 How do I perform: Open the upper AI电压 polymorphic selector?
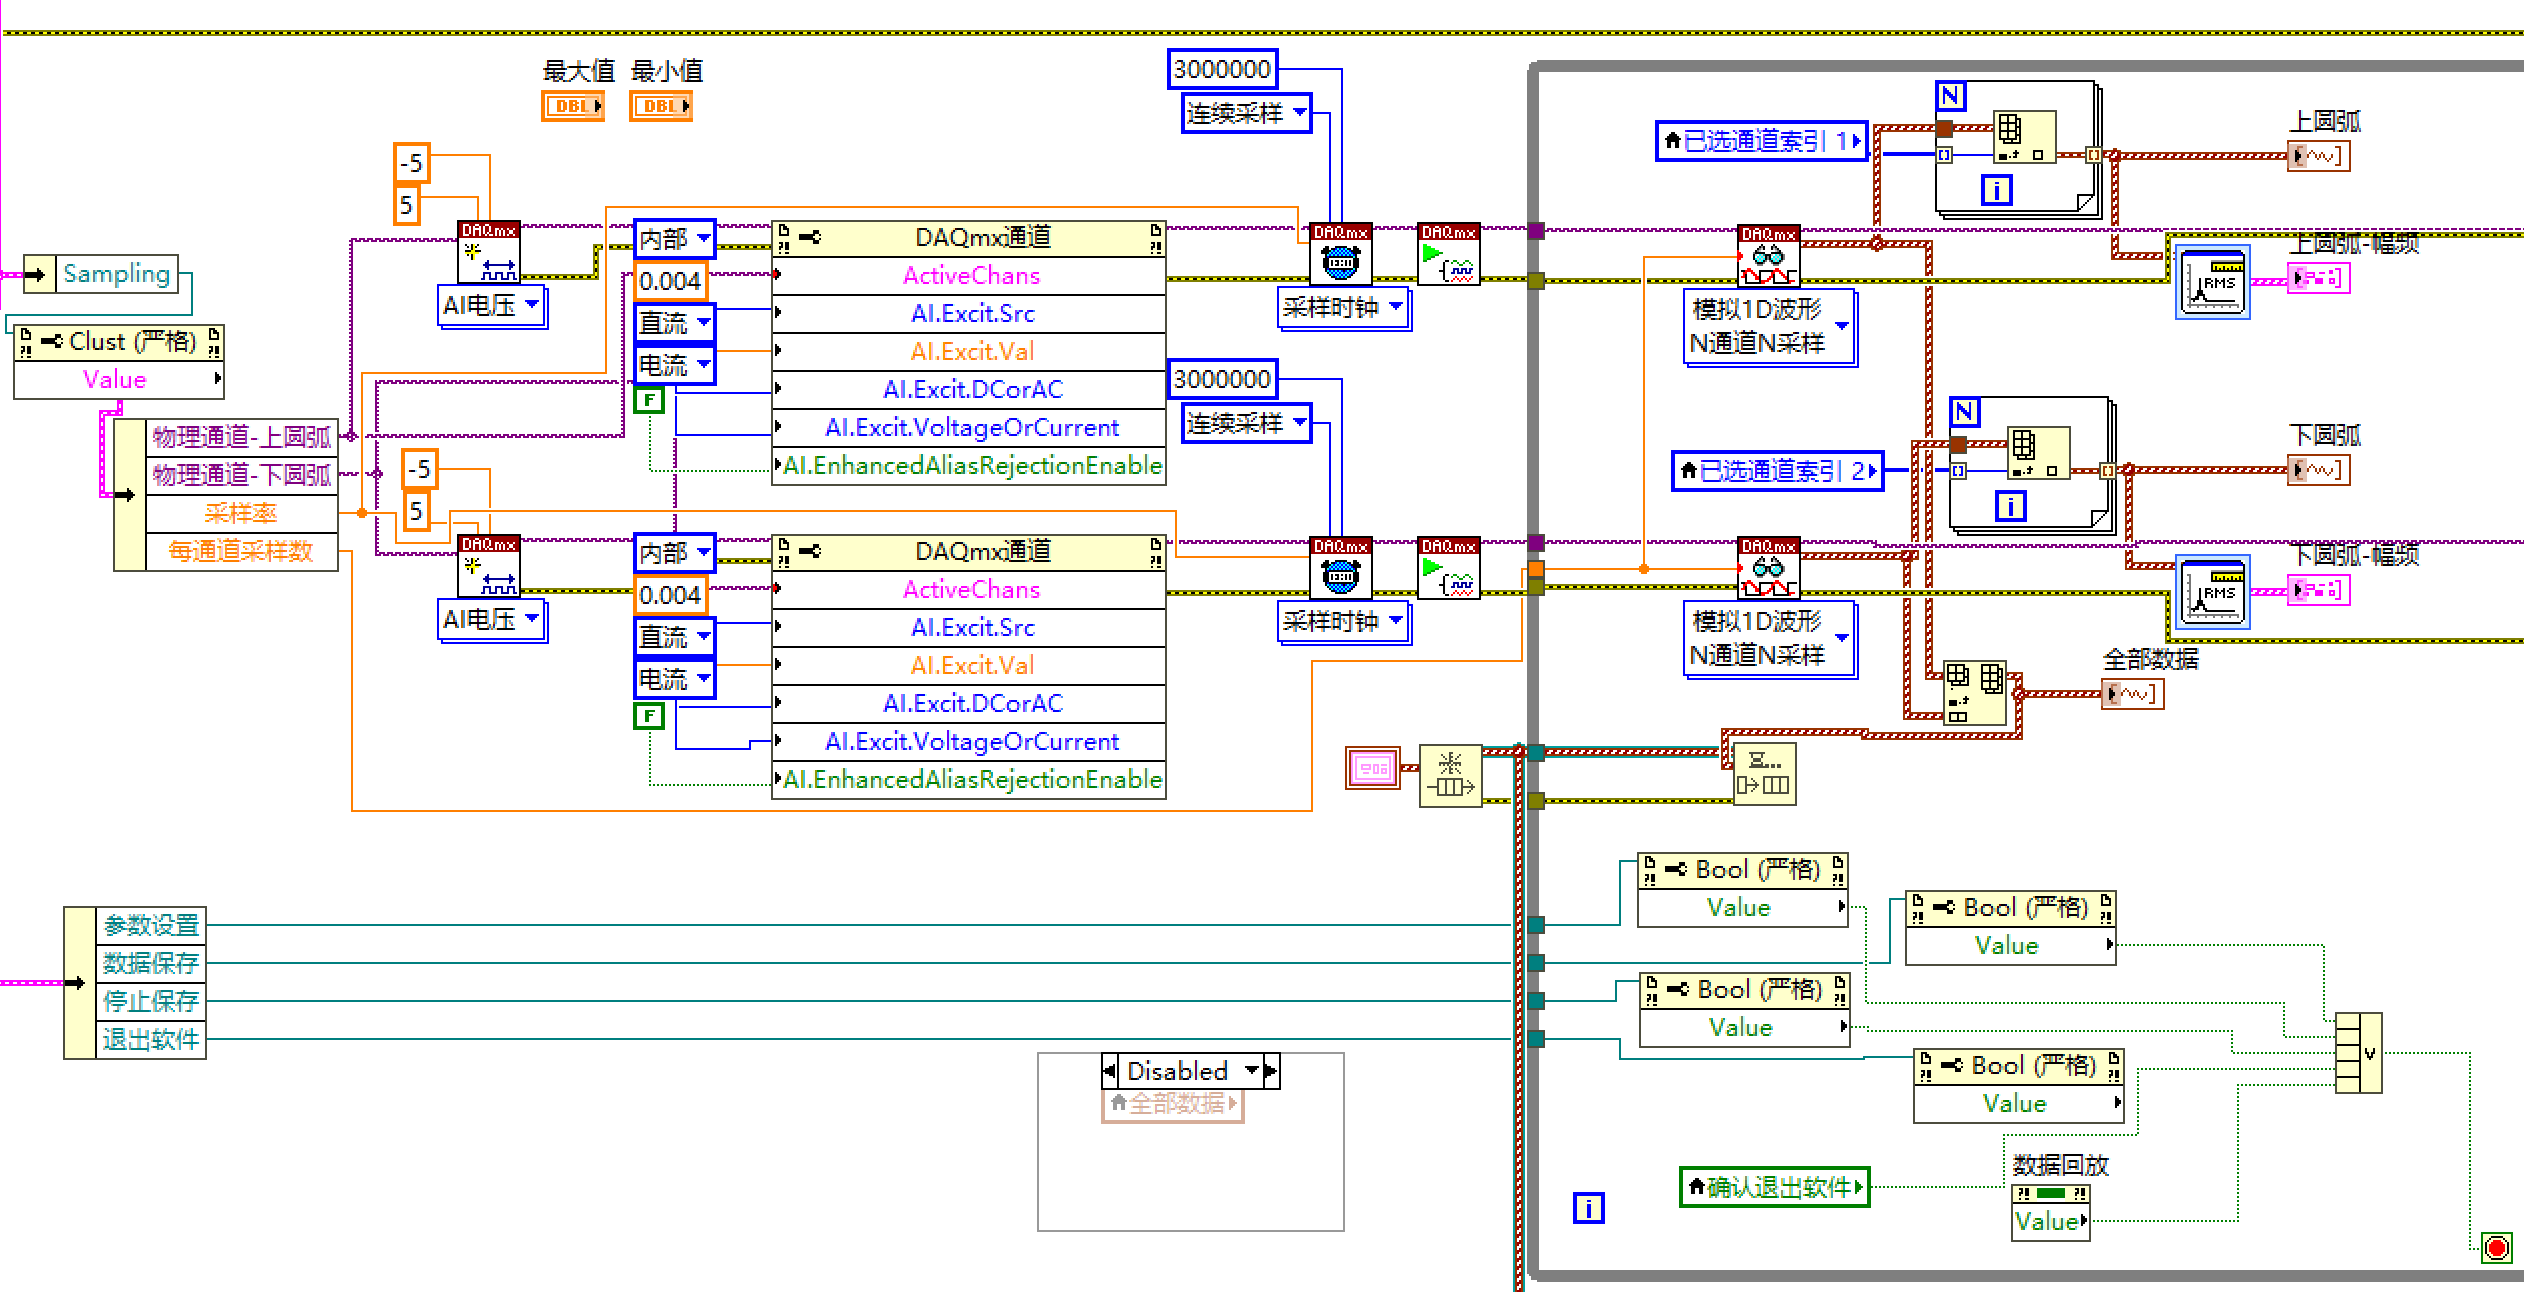pyautogui.click(x=492, y=306)
